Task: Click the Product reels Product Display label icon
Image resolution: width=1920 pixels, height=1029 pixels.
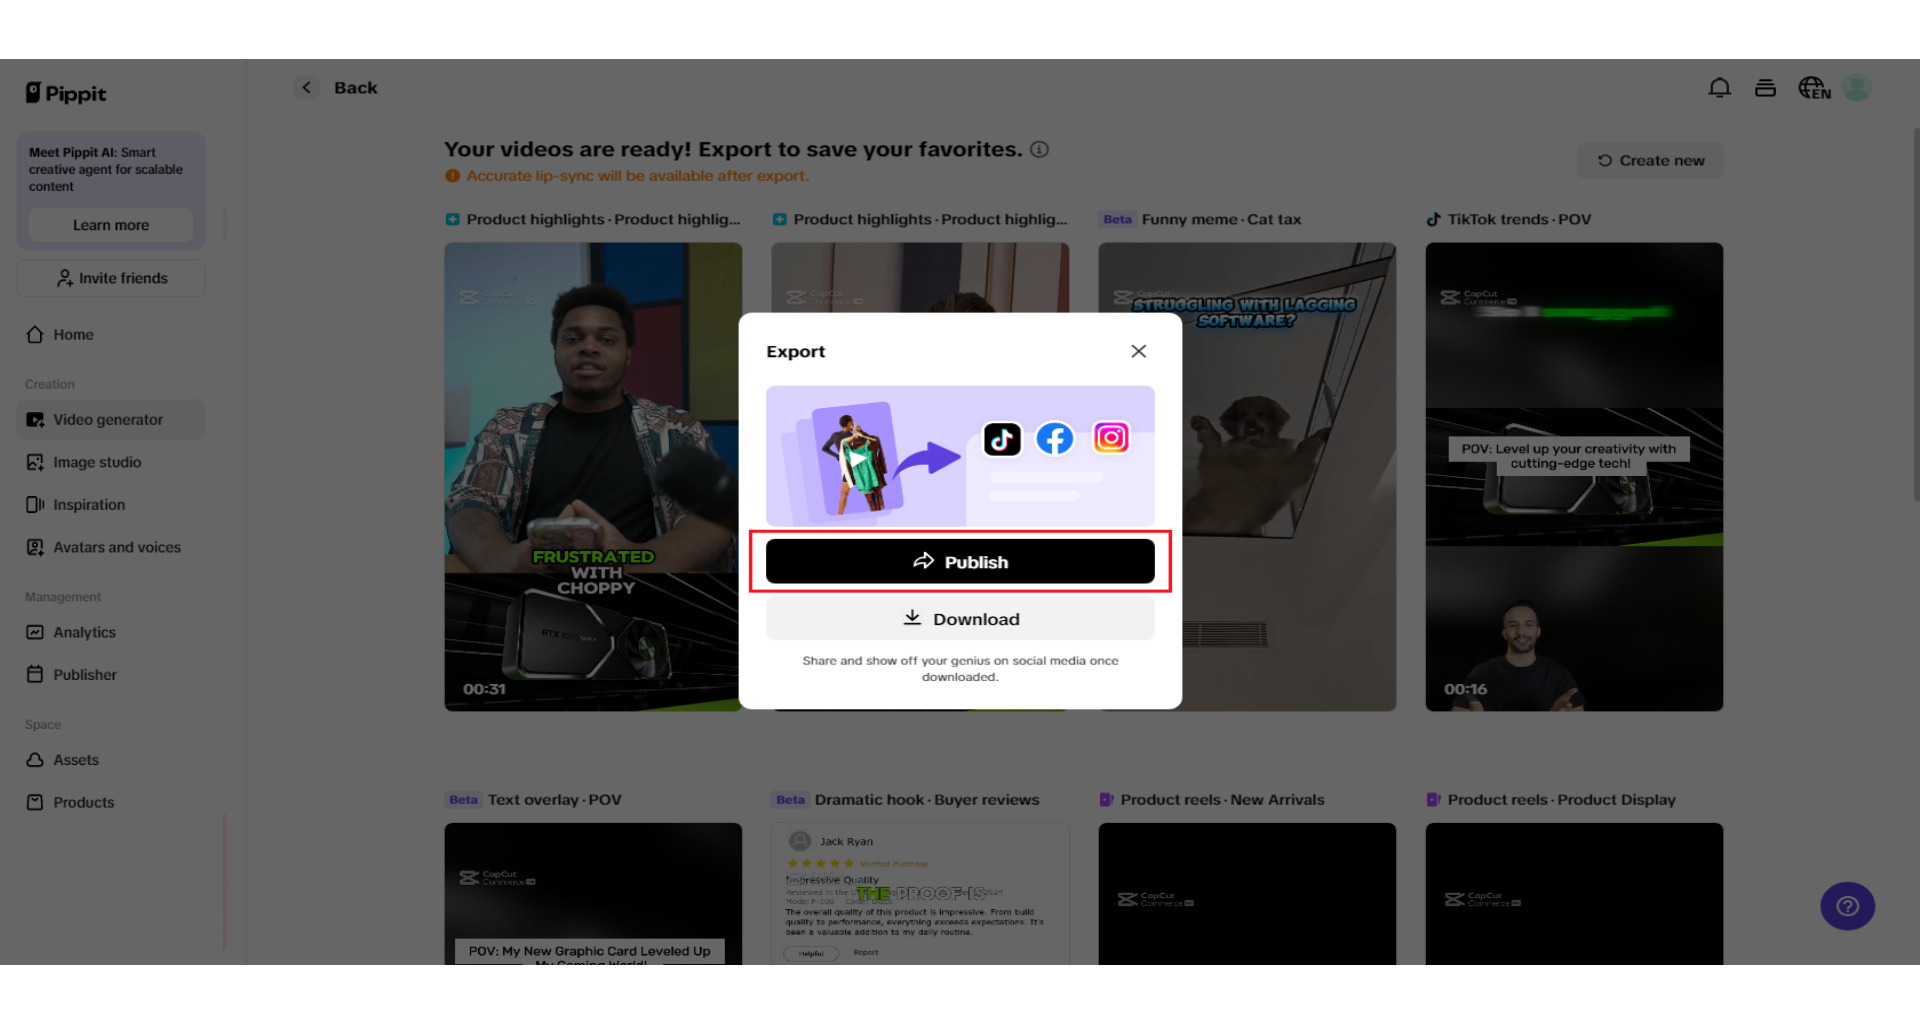Action: click(x=1433, y=800)
